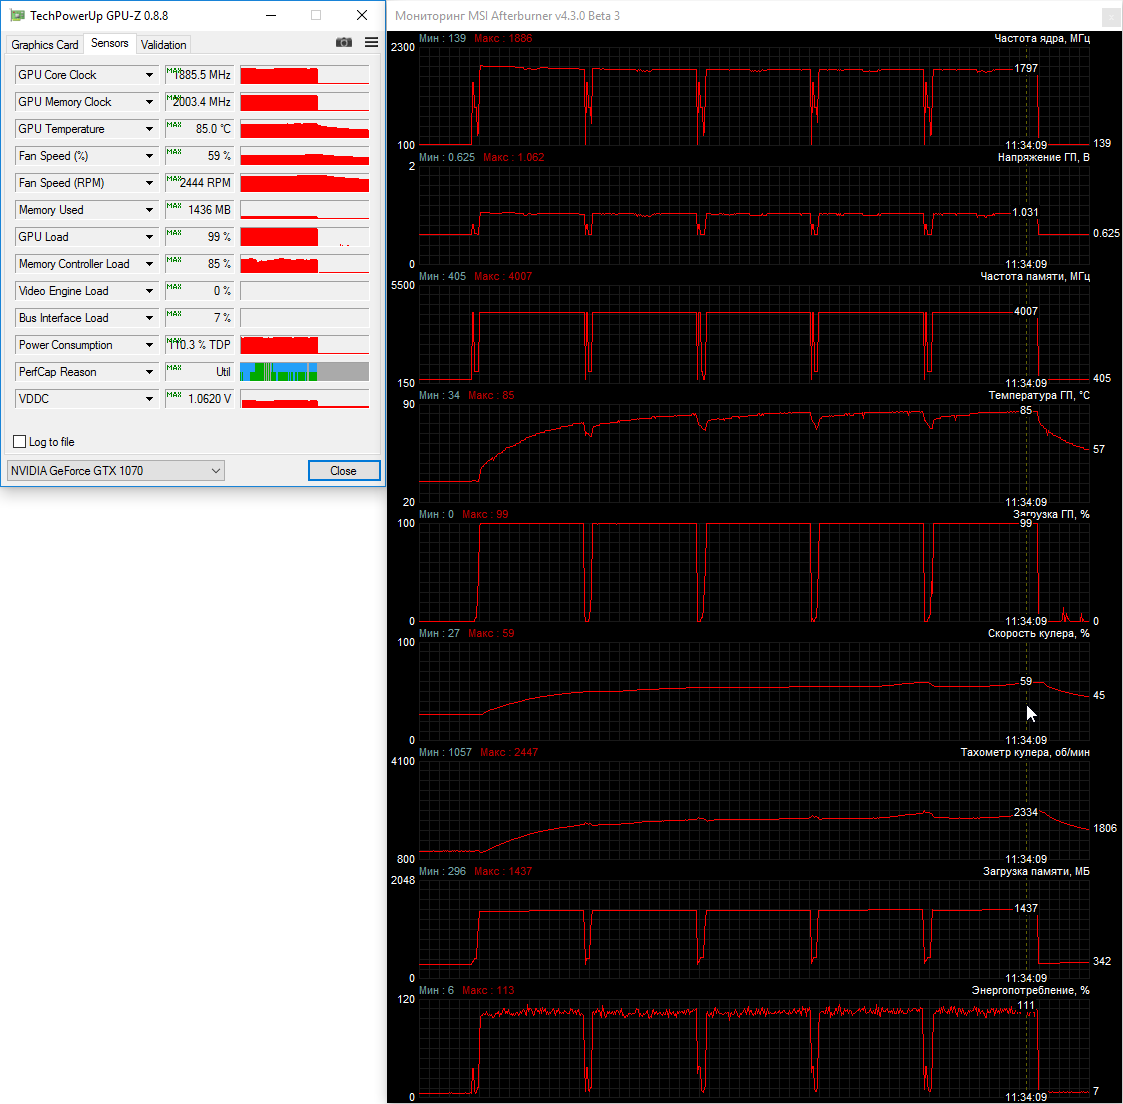
Task: Take a screenshot with the camera icon
Action: click(x=344, y=42)
